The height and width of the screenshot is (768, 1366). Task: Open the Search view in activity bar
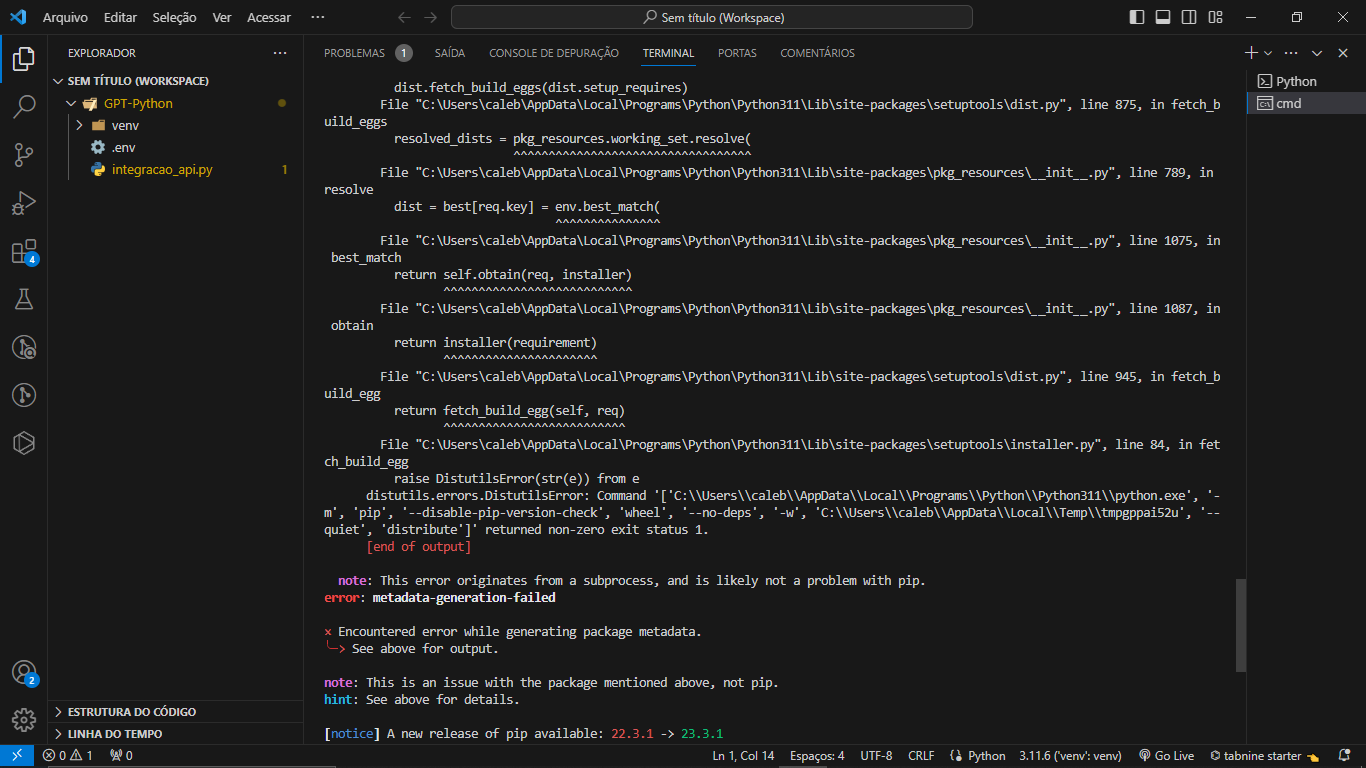click(24, 106)
